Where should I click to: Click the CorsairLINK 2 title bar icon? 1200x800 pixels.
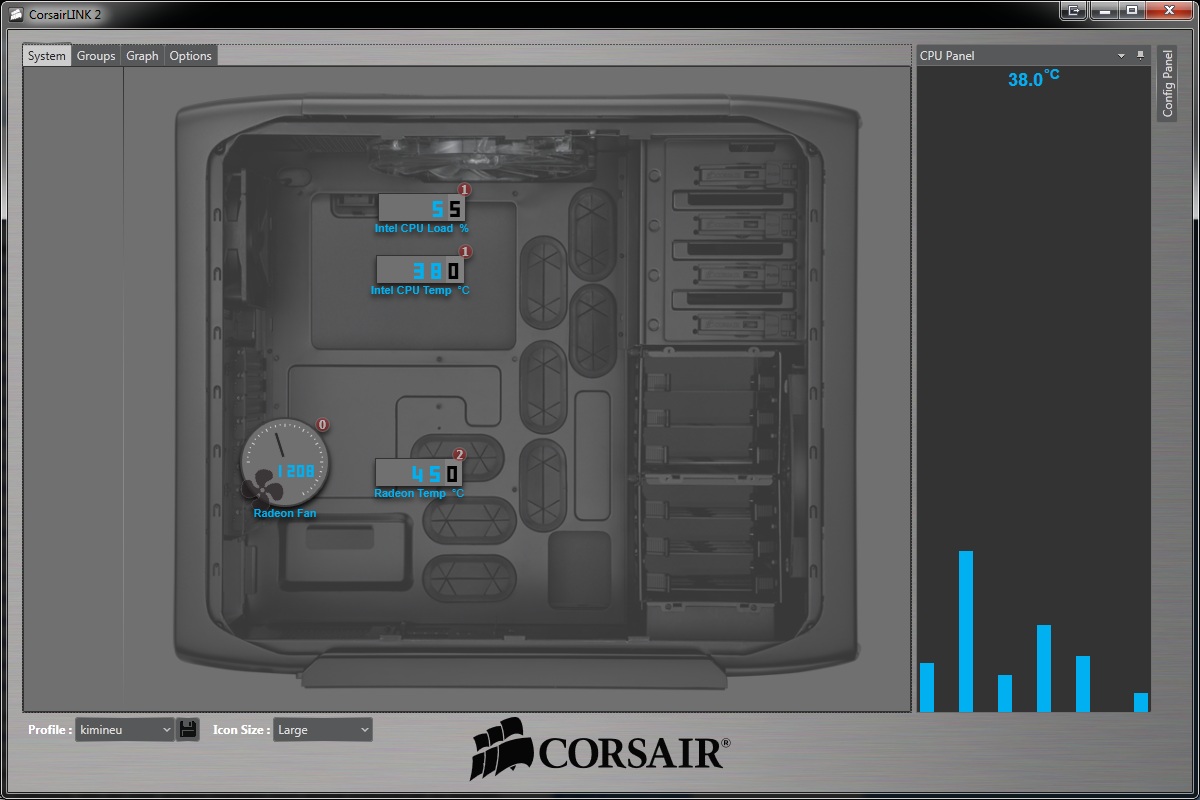(x=16, y=14)
